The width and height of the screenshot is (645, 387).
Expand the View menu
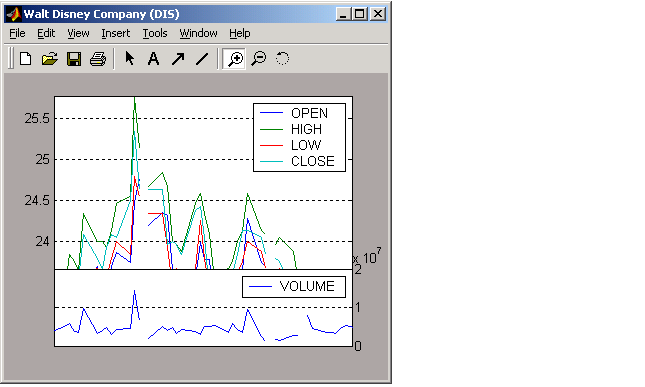click(x=78, y=33)
